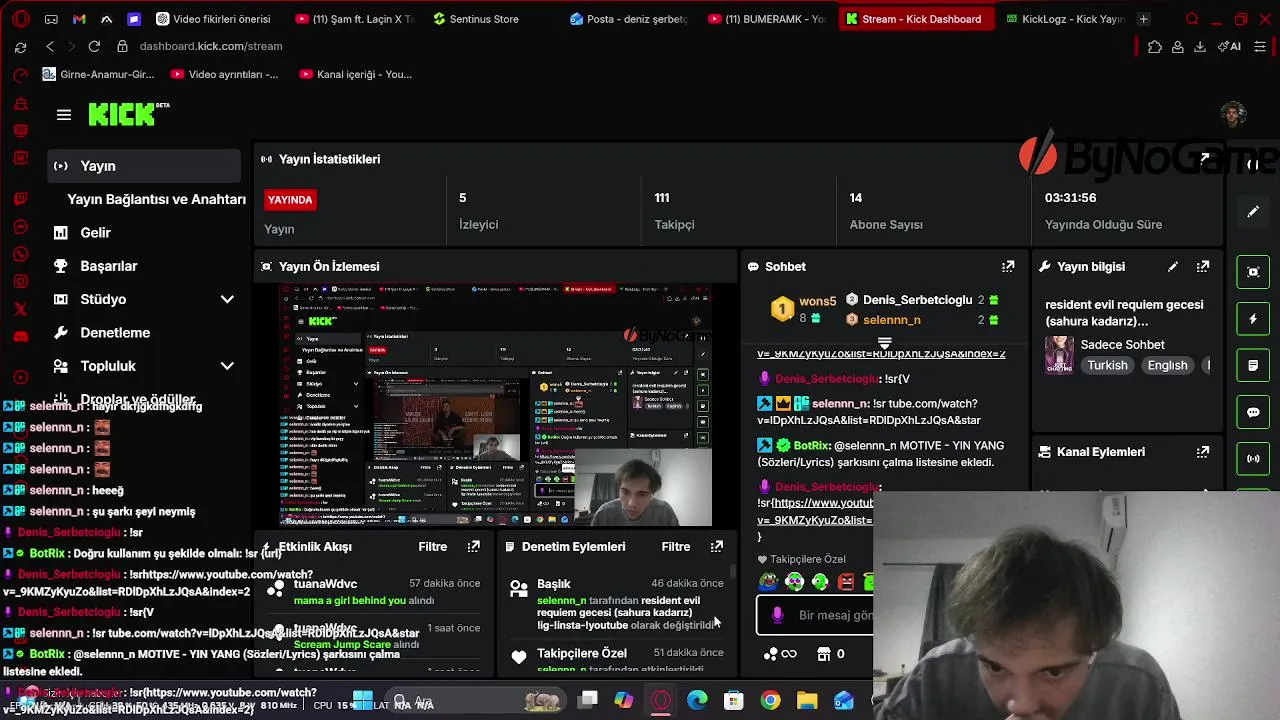Open the user profile avatar menu
Image resolution: width=1280 pixels, height=720 pixels.
pos(1233,114)
